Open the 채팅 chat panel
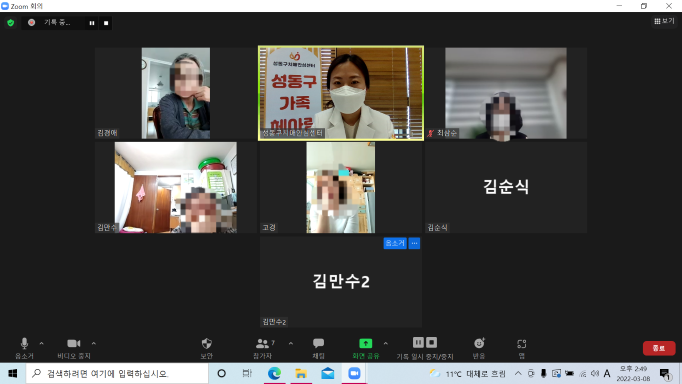 318,347
